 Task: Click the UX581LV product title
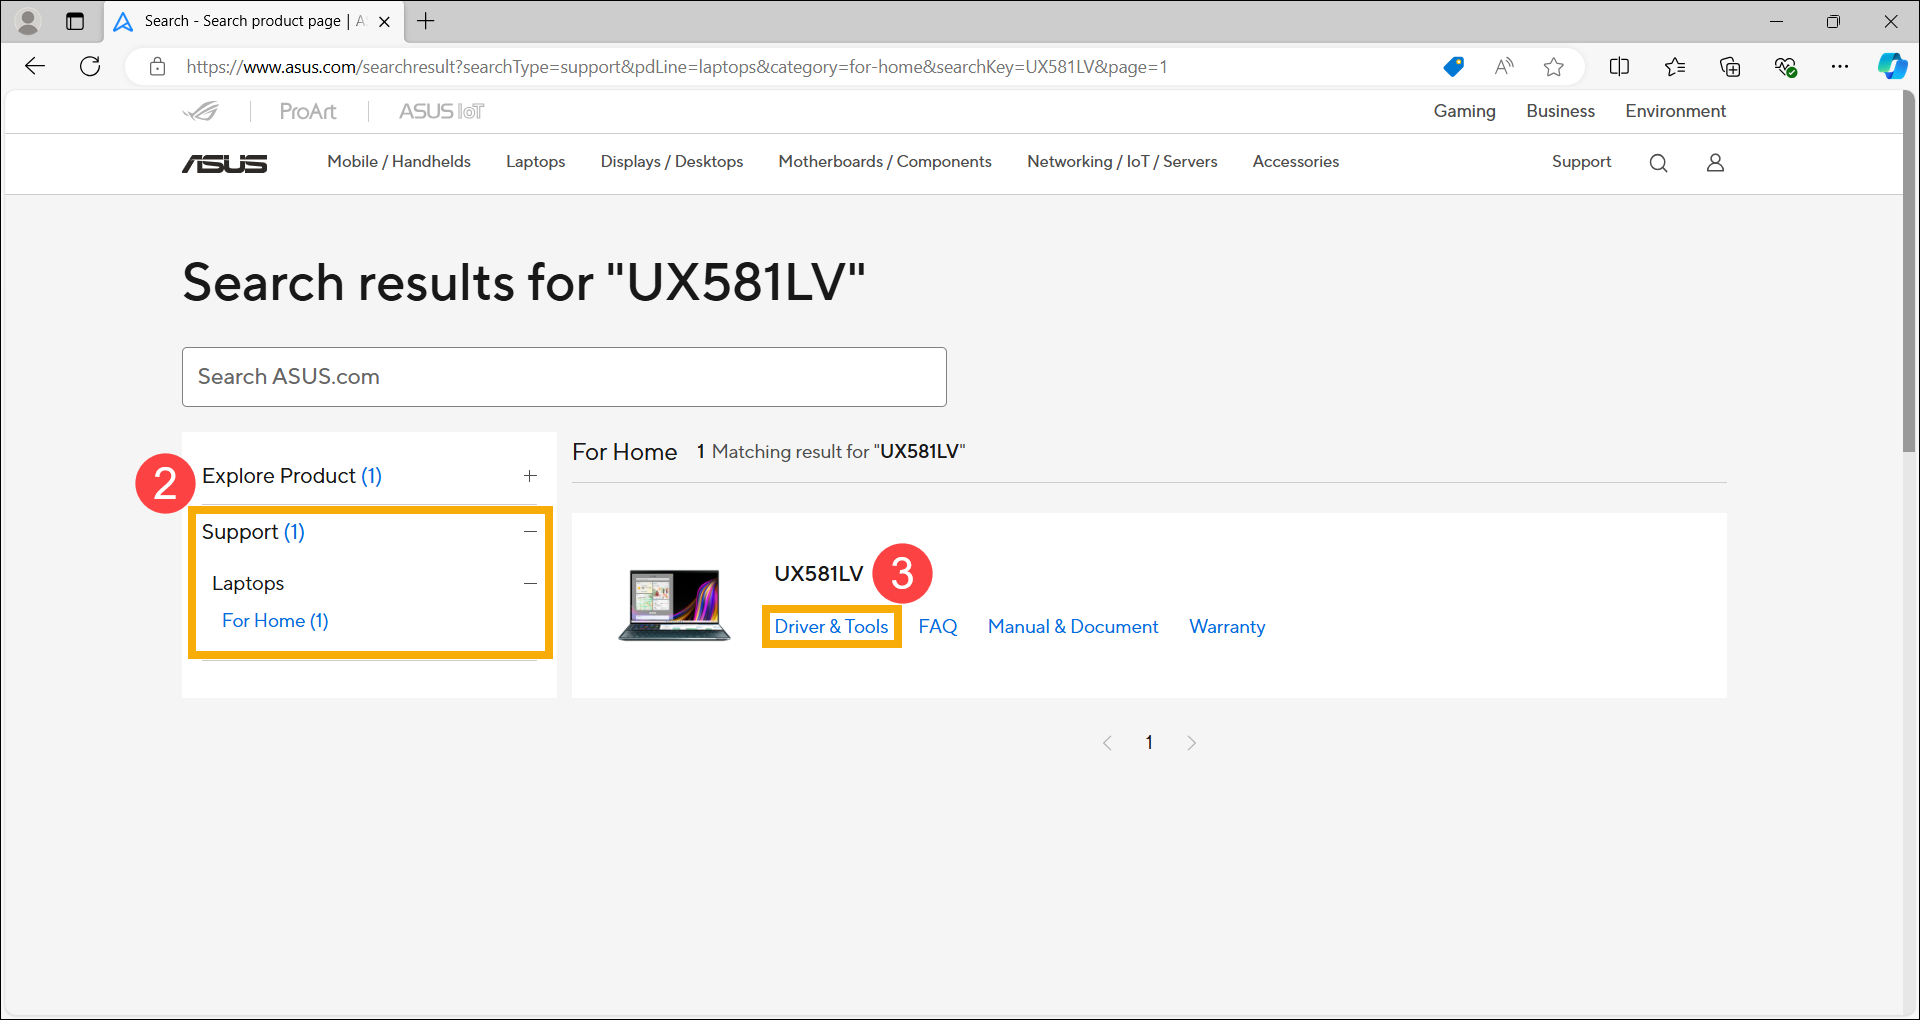818,574
